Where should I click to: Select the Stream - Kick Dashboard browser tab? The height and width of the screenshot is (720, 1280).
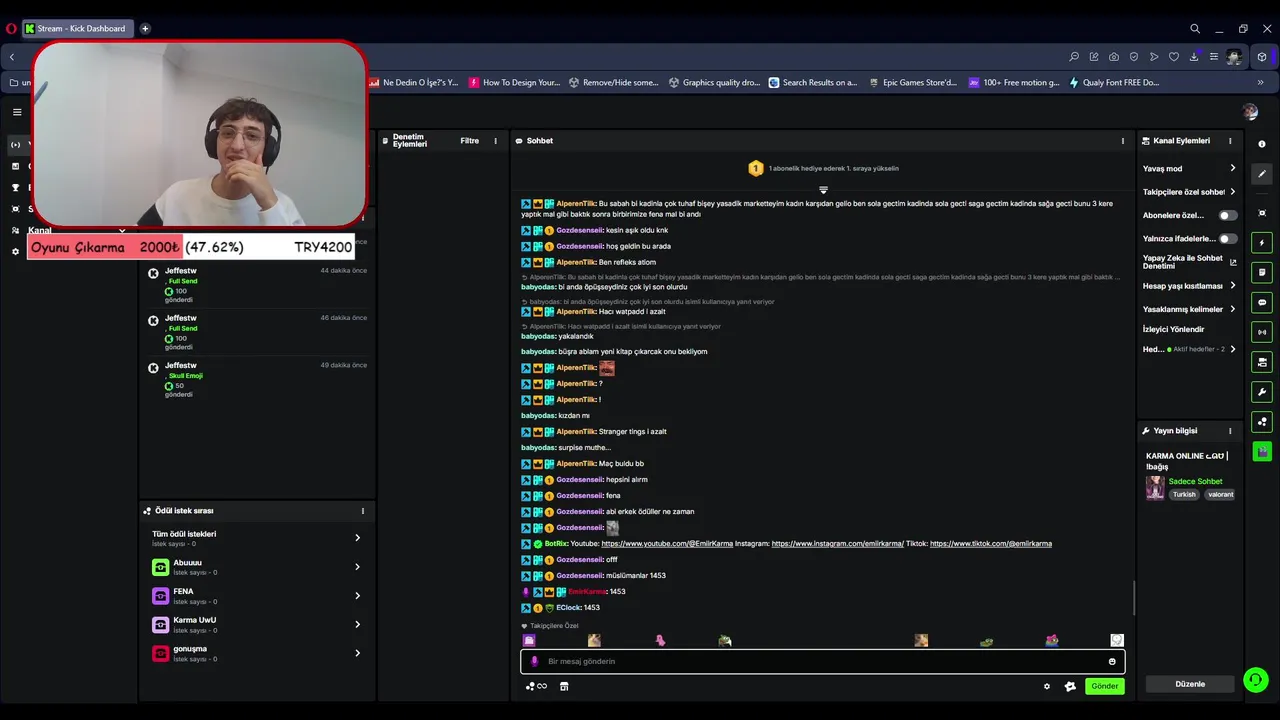click(x=78, y=29)
